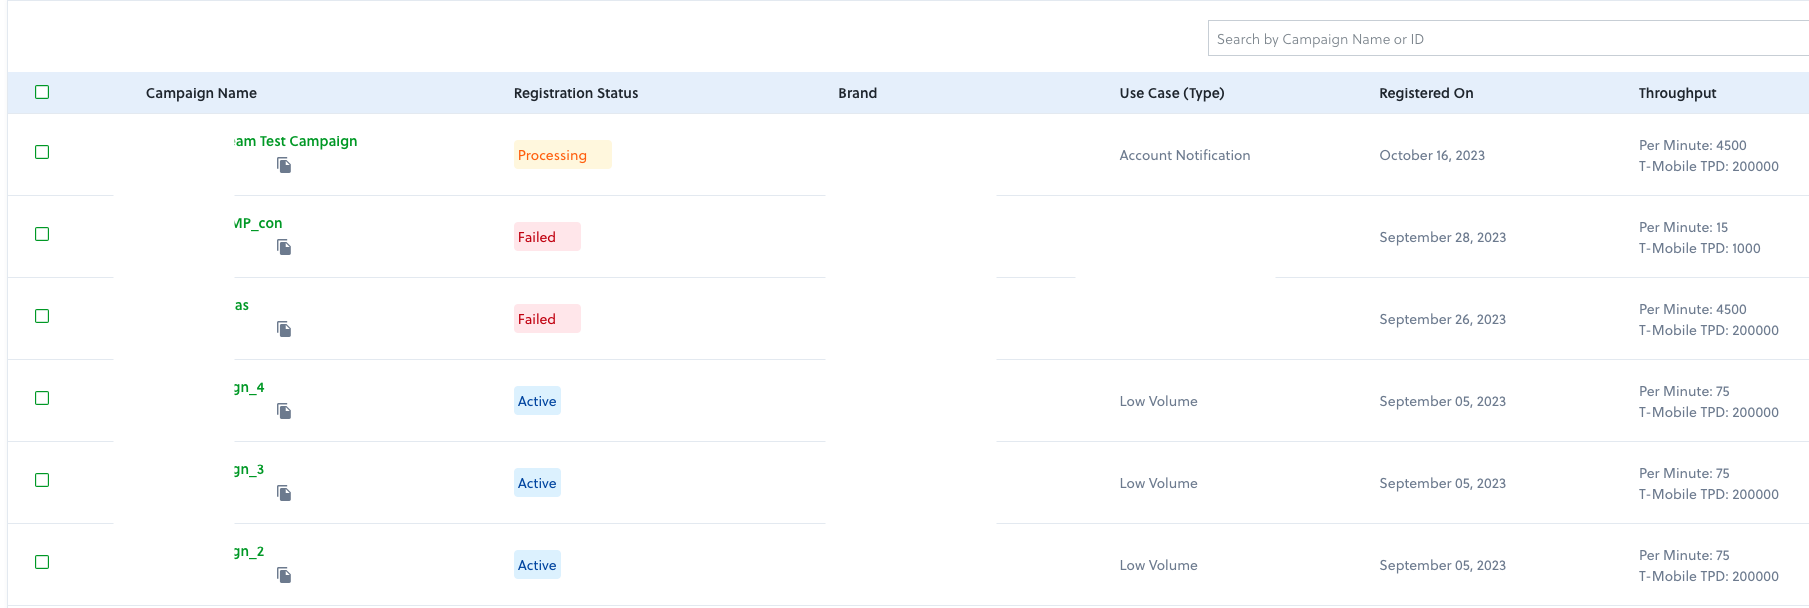1809x608 pixels.
Task: Click copy icon in September 26 campaign row
Action: (x=284, y=329)
